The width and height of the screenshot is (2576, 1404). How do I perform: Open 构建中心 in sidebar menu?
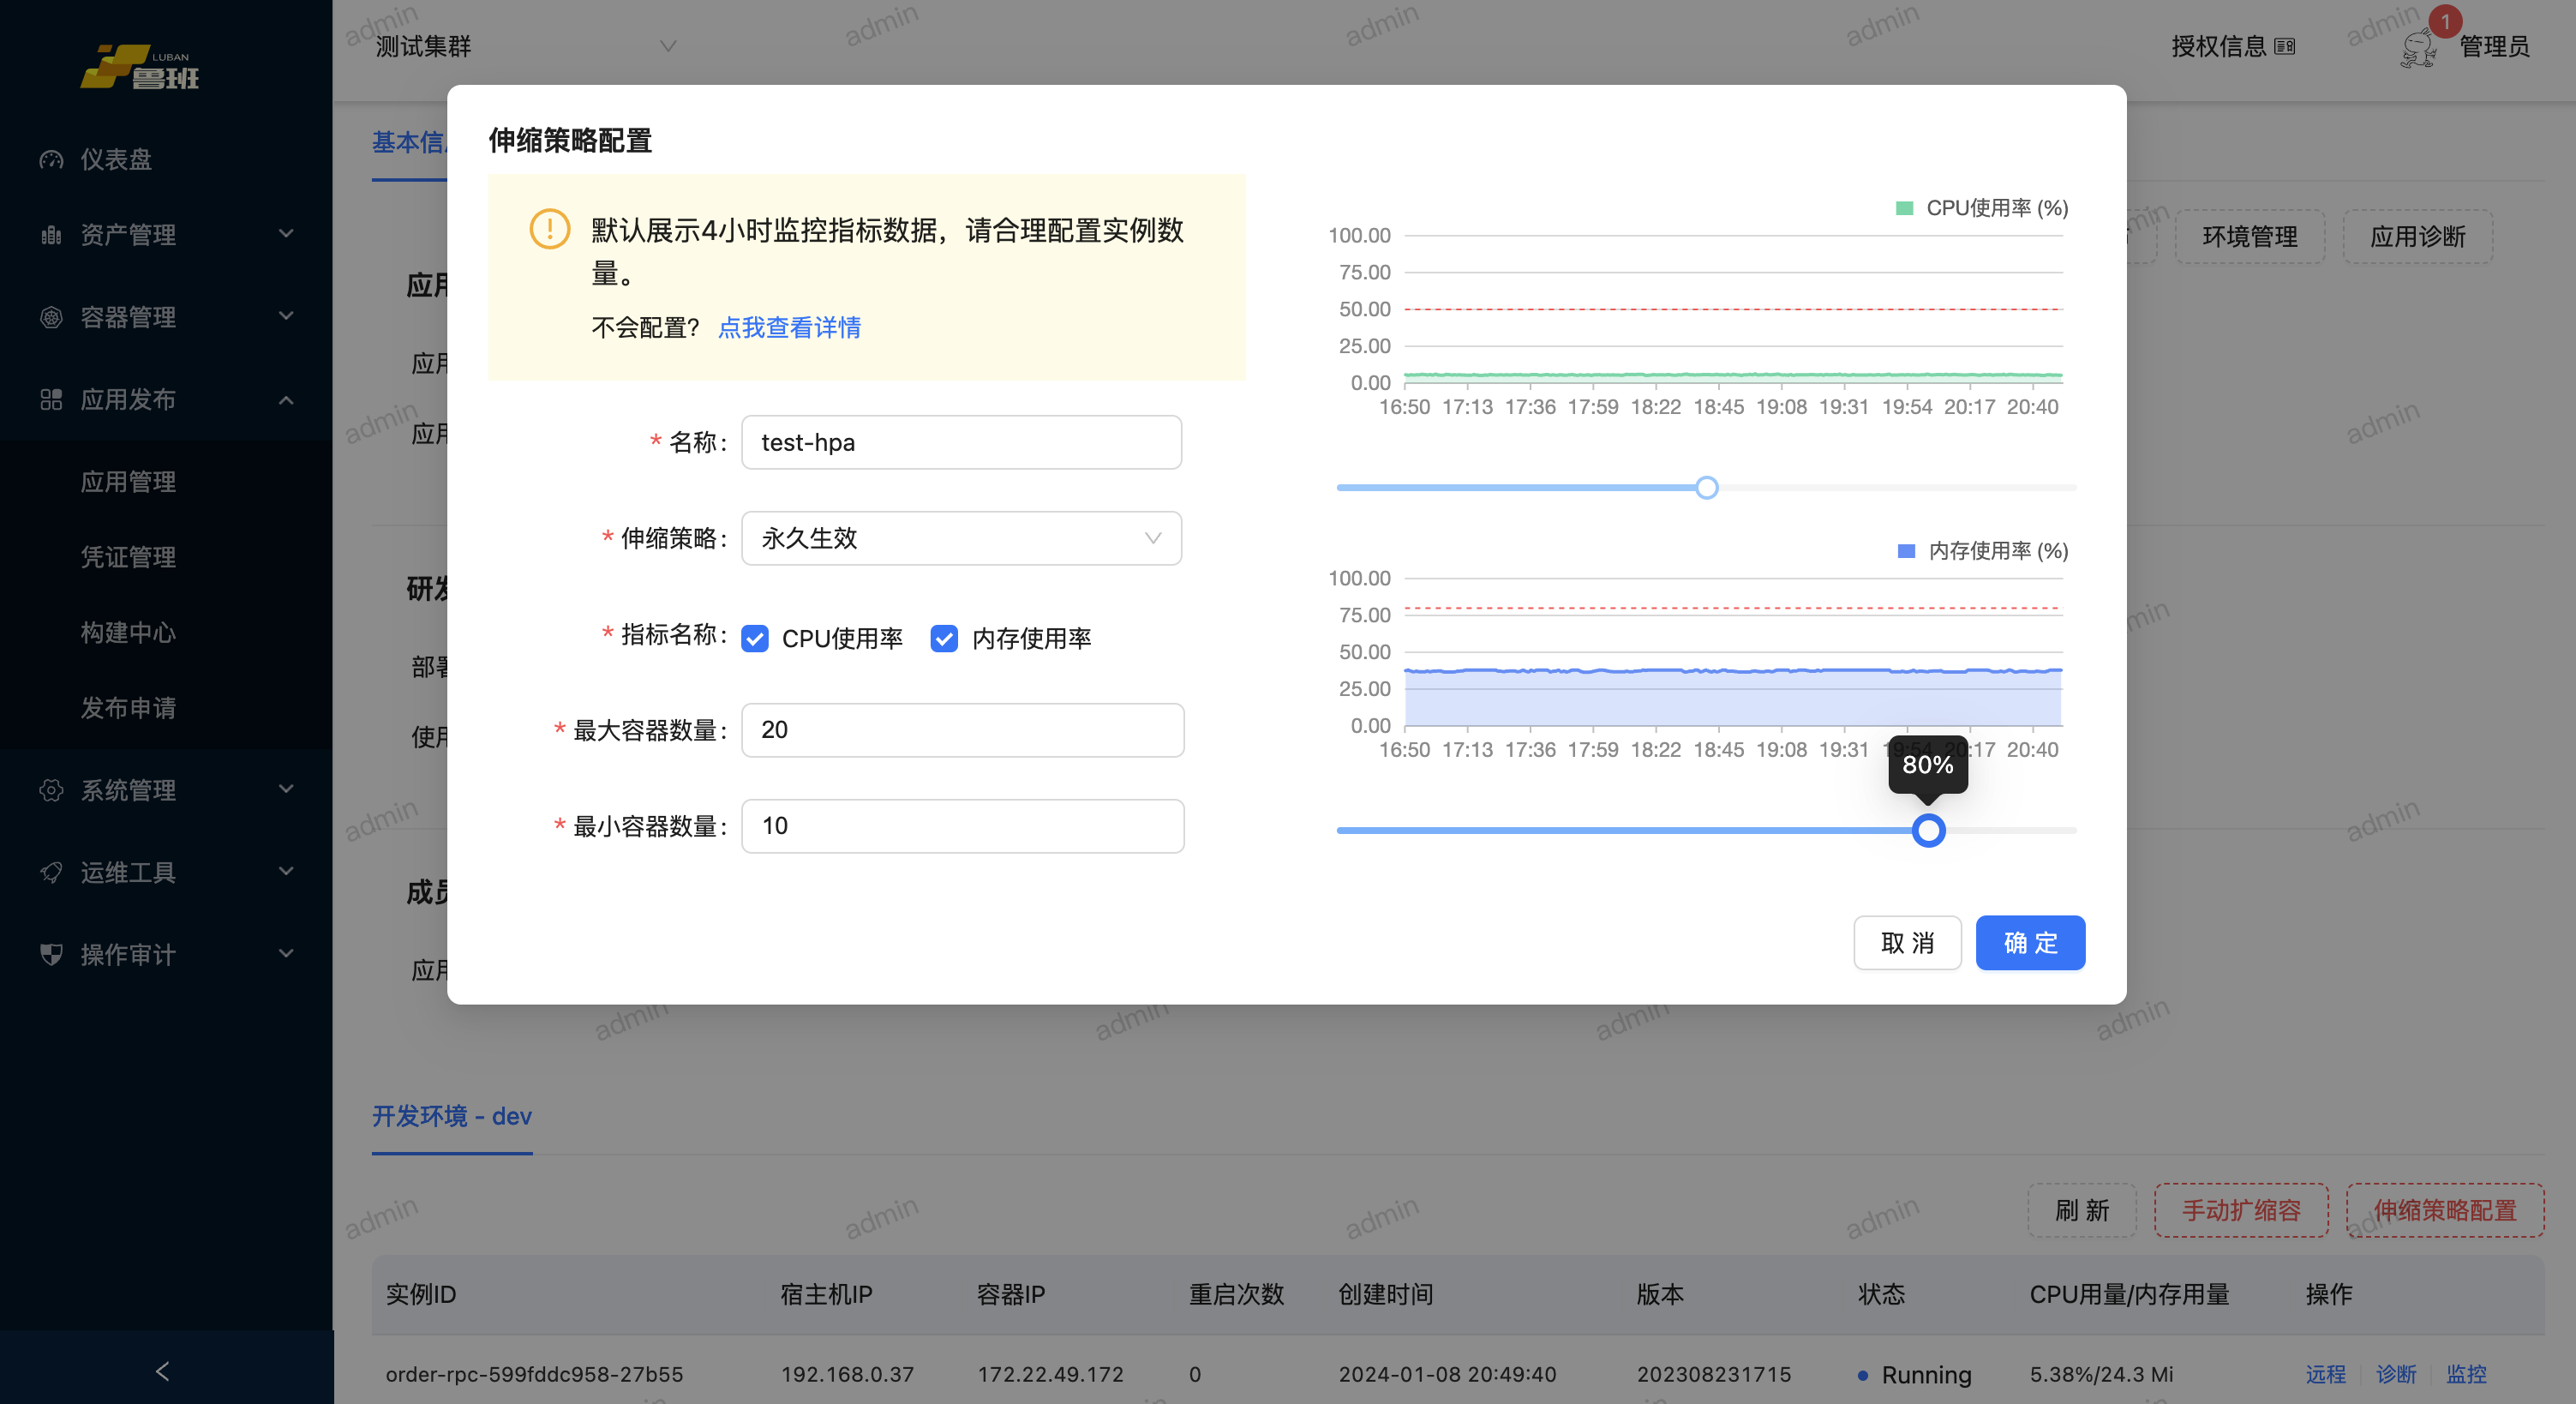128,632
